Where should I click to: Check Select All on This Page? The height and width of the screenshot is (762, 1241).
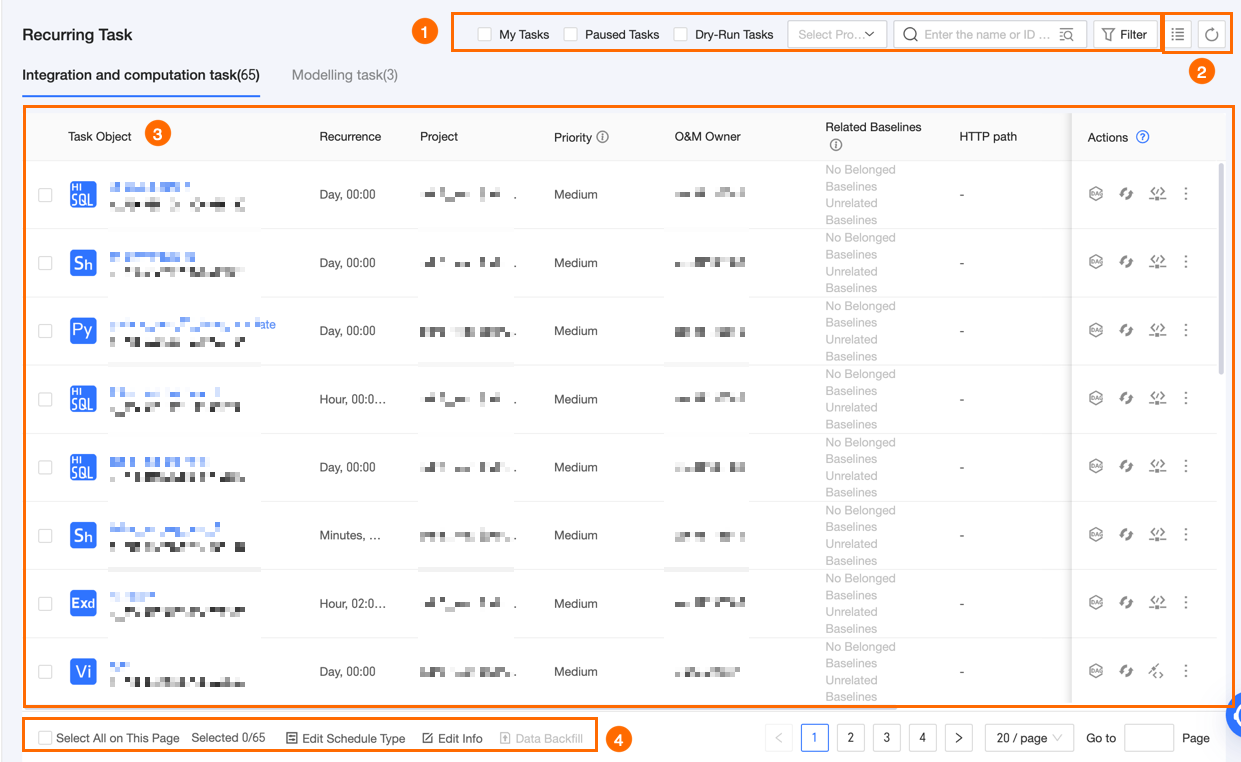point(45,738)
